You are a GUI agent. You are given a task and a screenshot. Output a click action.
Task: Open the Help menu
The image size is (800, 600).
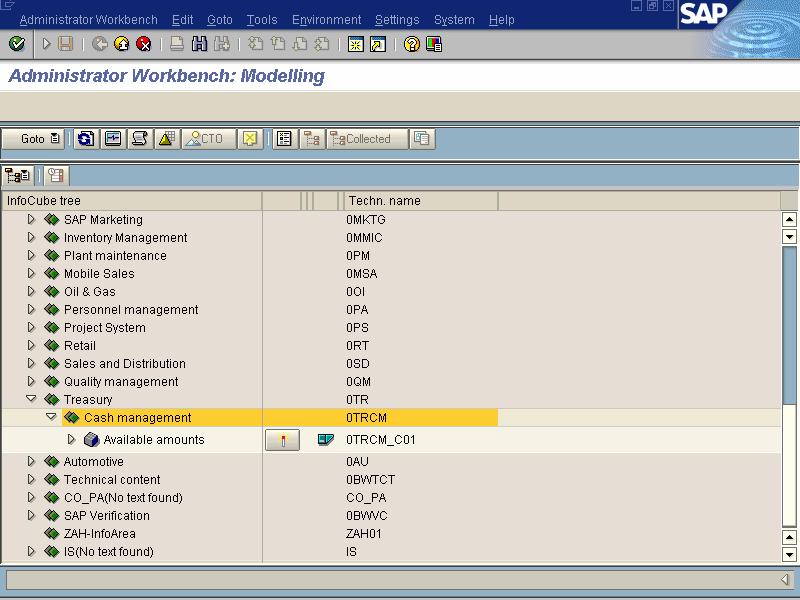502,20
